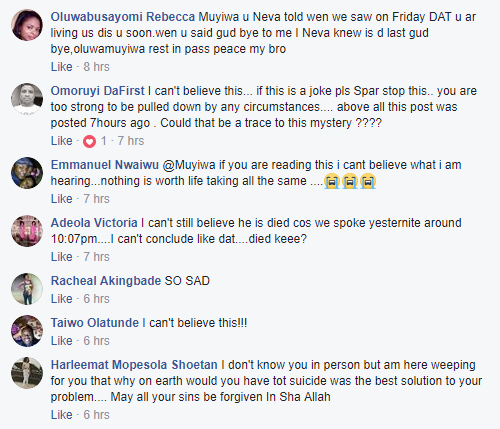Open Oluwabusayomi Rebecca name link

point(123,17)
